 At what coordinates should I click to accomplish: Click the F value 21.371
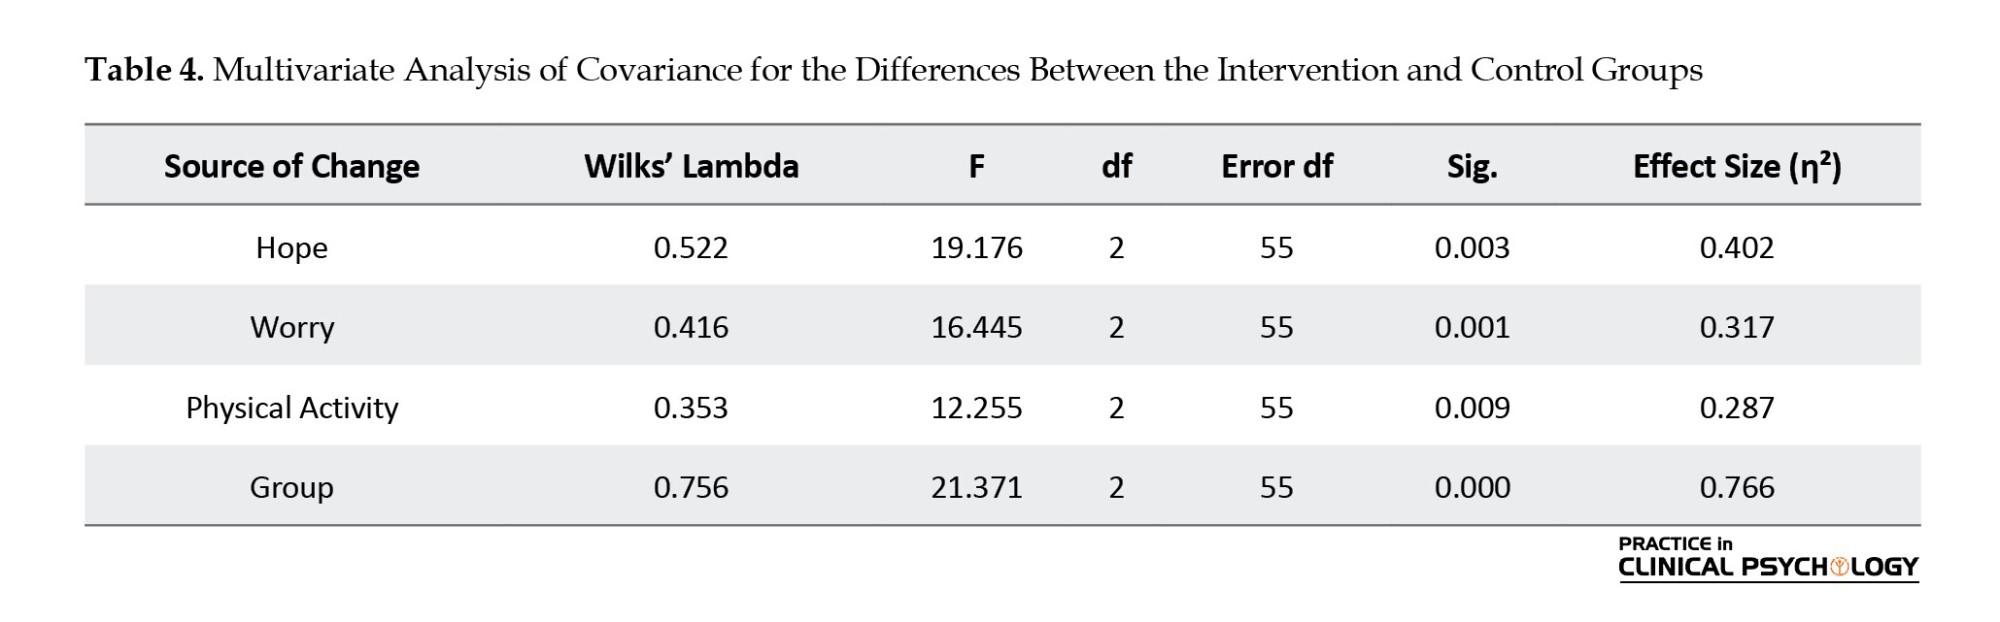point(976,488)
